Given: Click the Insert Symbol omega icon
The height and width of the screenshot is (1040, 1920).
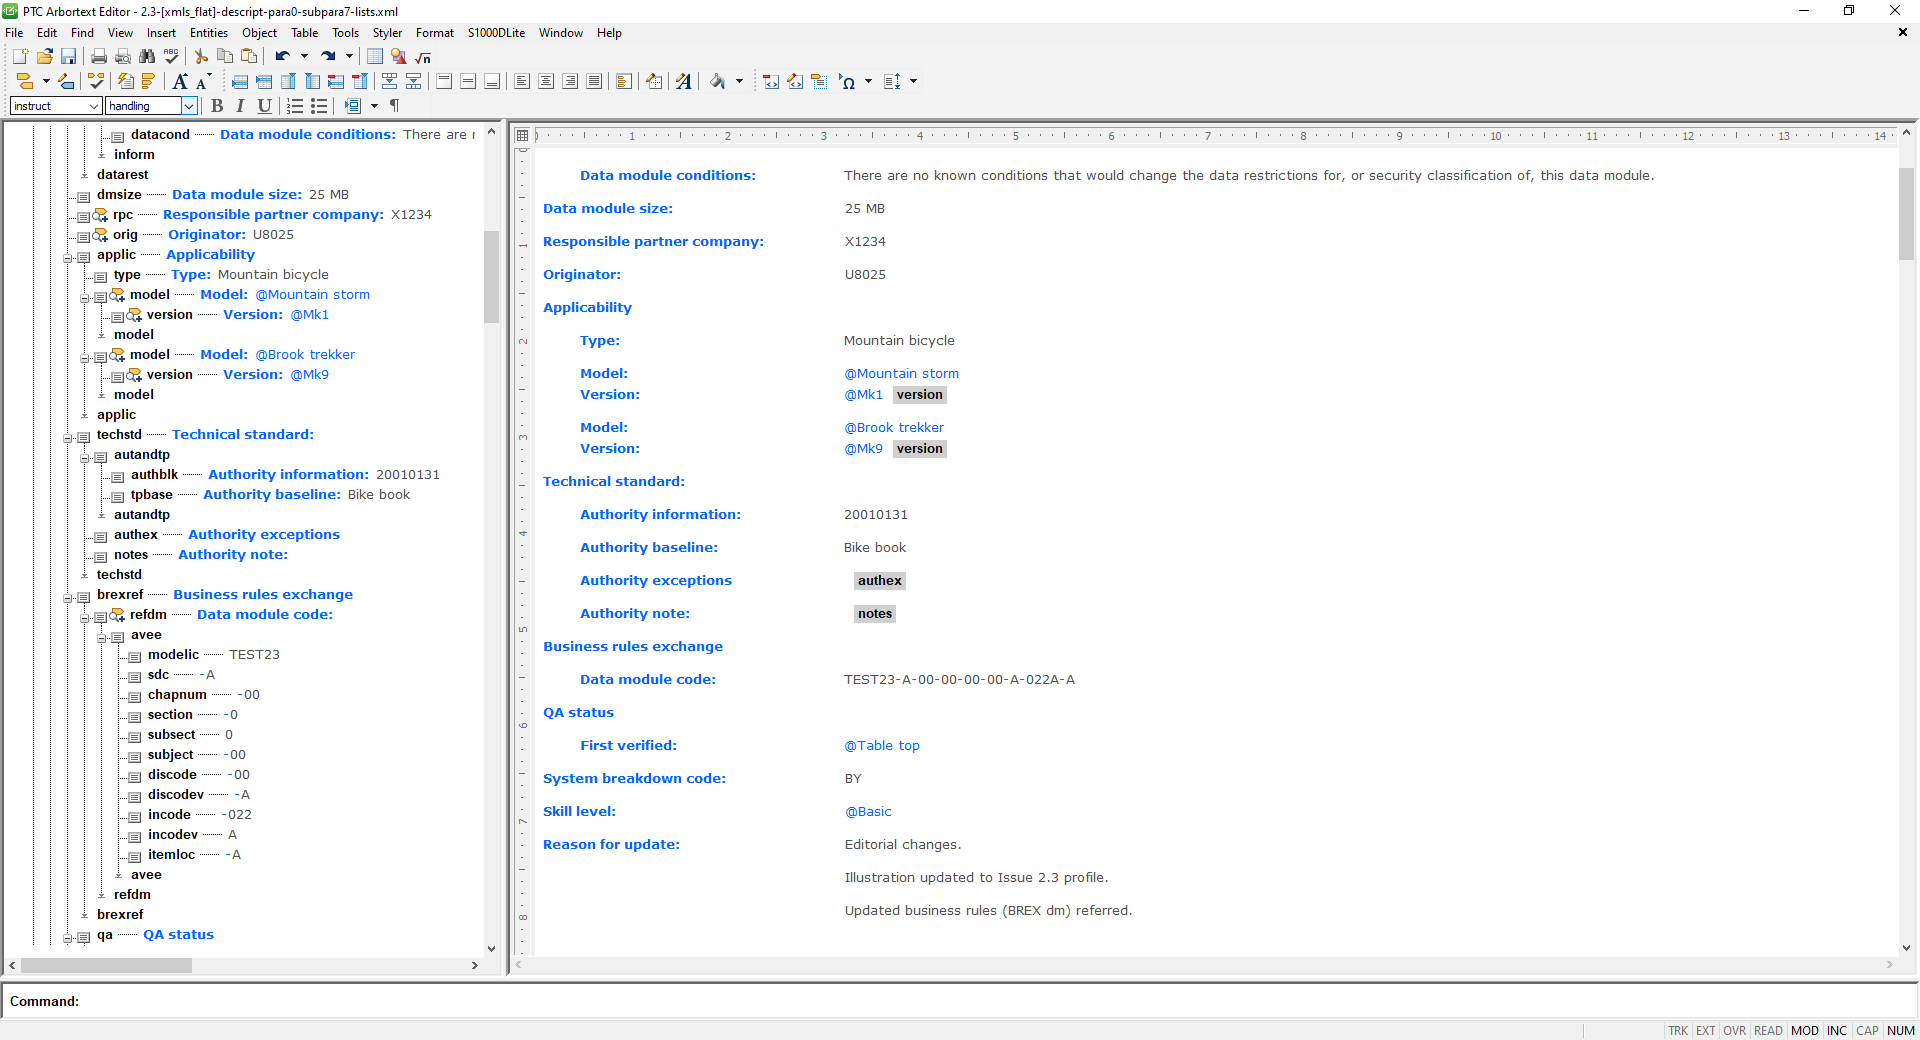Looking at the screenshot, I should [849, 82].
